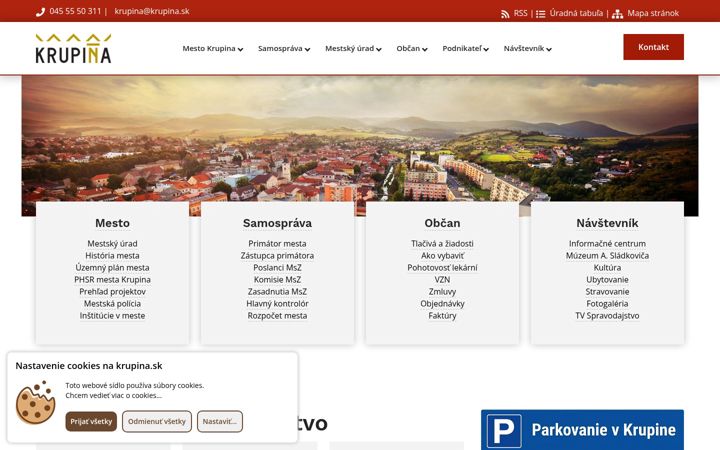Open the Inštitúcie v meste link
The image size is (720, 450).
(112, 315)
